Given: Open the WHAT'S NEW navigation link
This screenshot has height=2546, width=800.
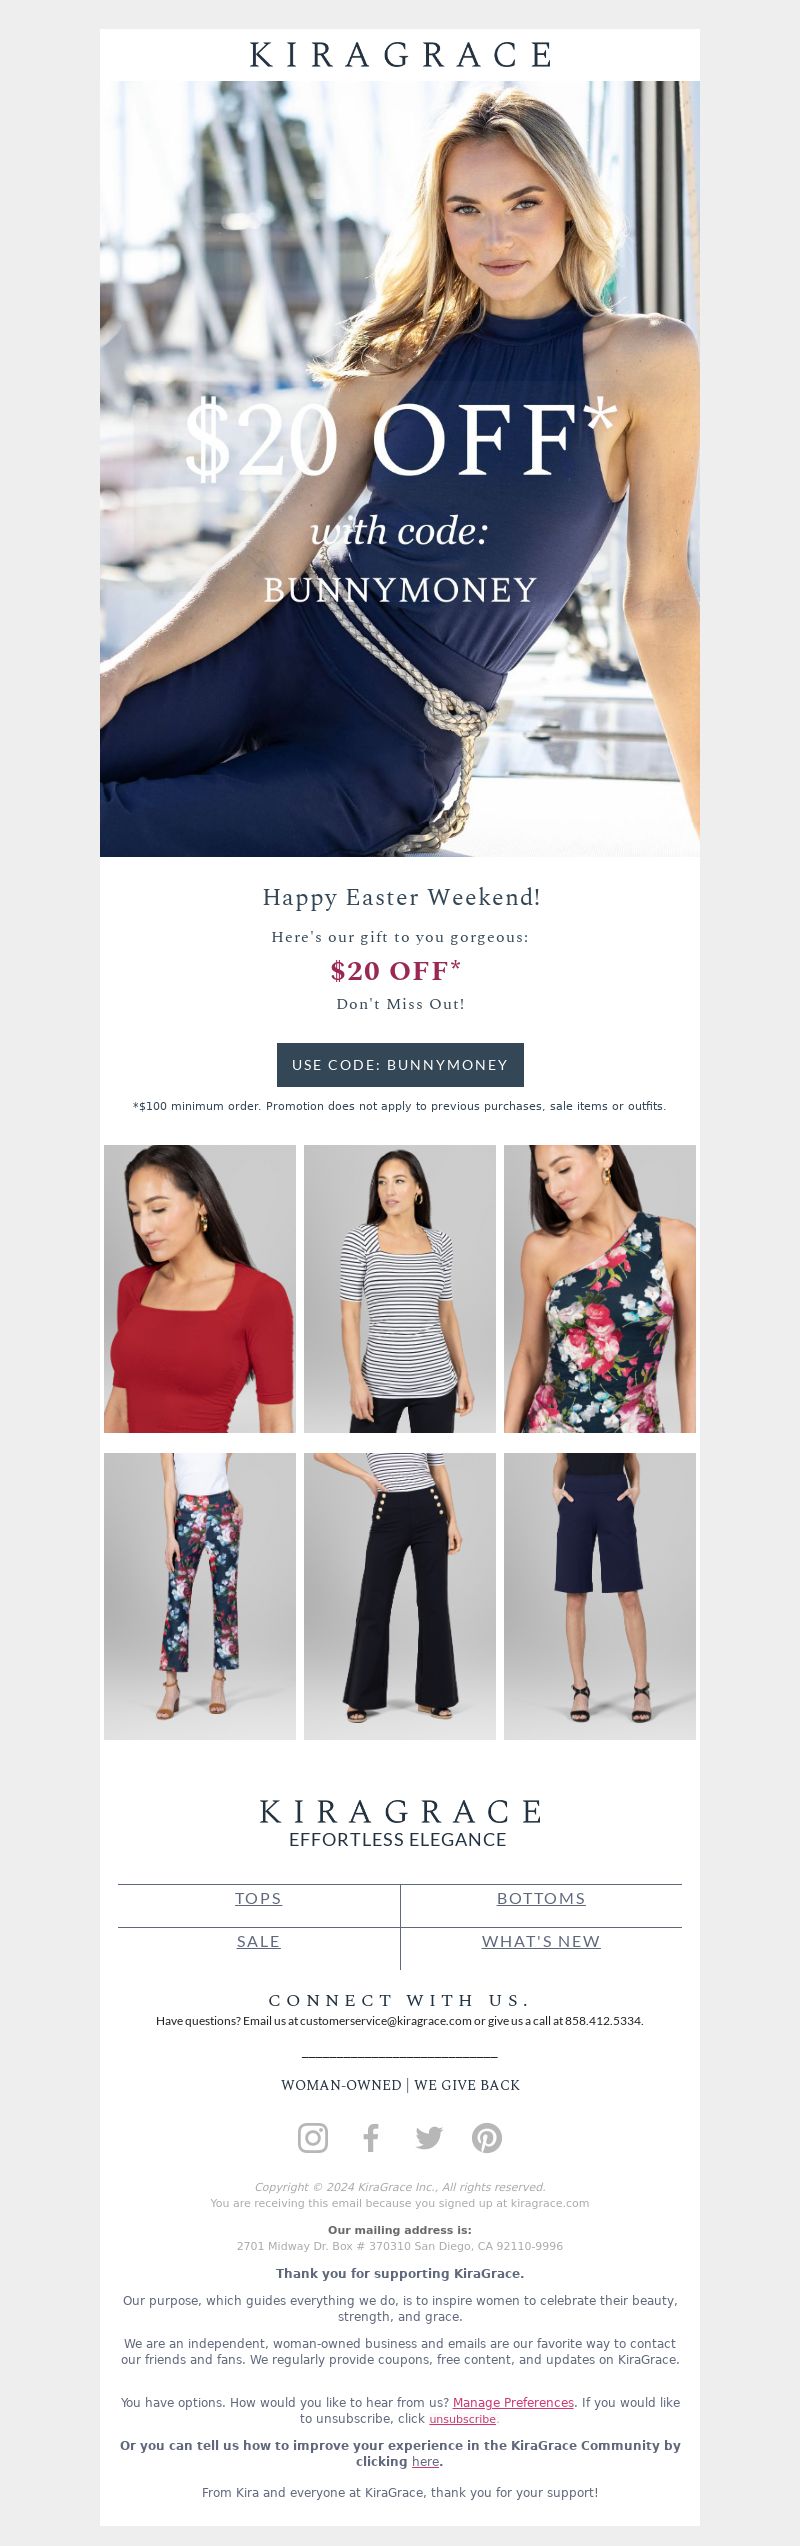Looking at the screenshot, I should (x=541, y=1941).
